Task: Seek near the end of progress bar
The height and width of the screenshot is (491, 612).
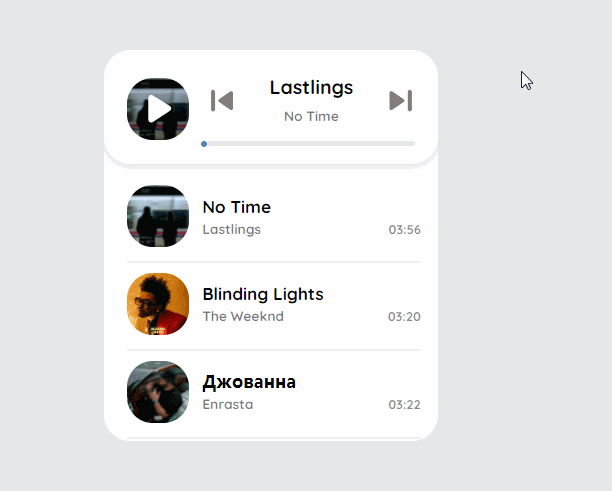Action: (x=408, y=144)
